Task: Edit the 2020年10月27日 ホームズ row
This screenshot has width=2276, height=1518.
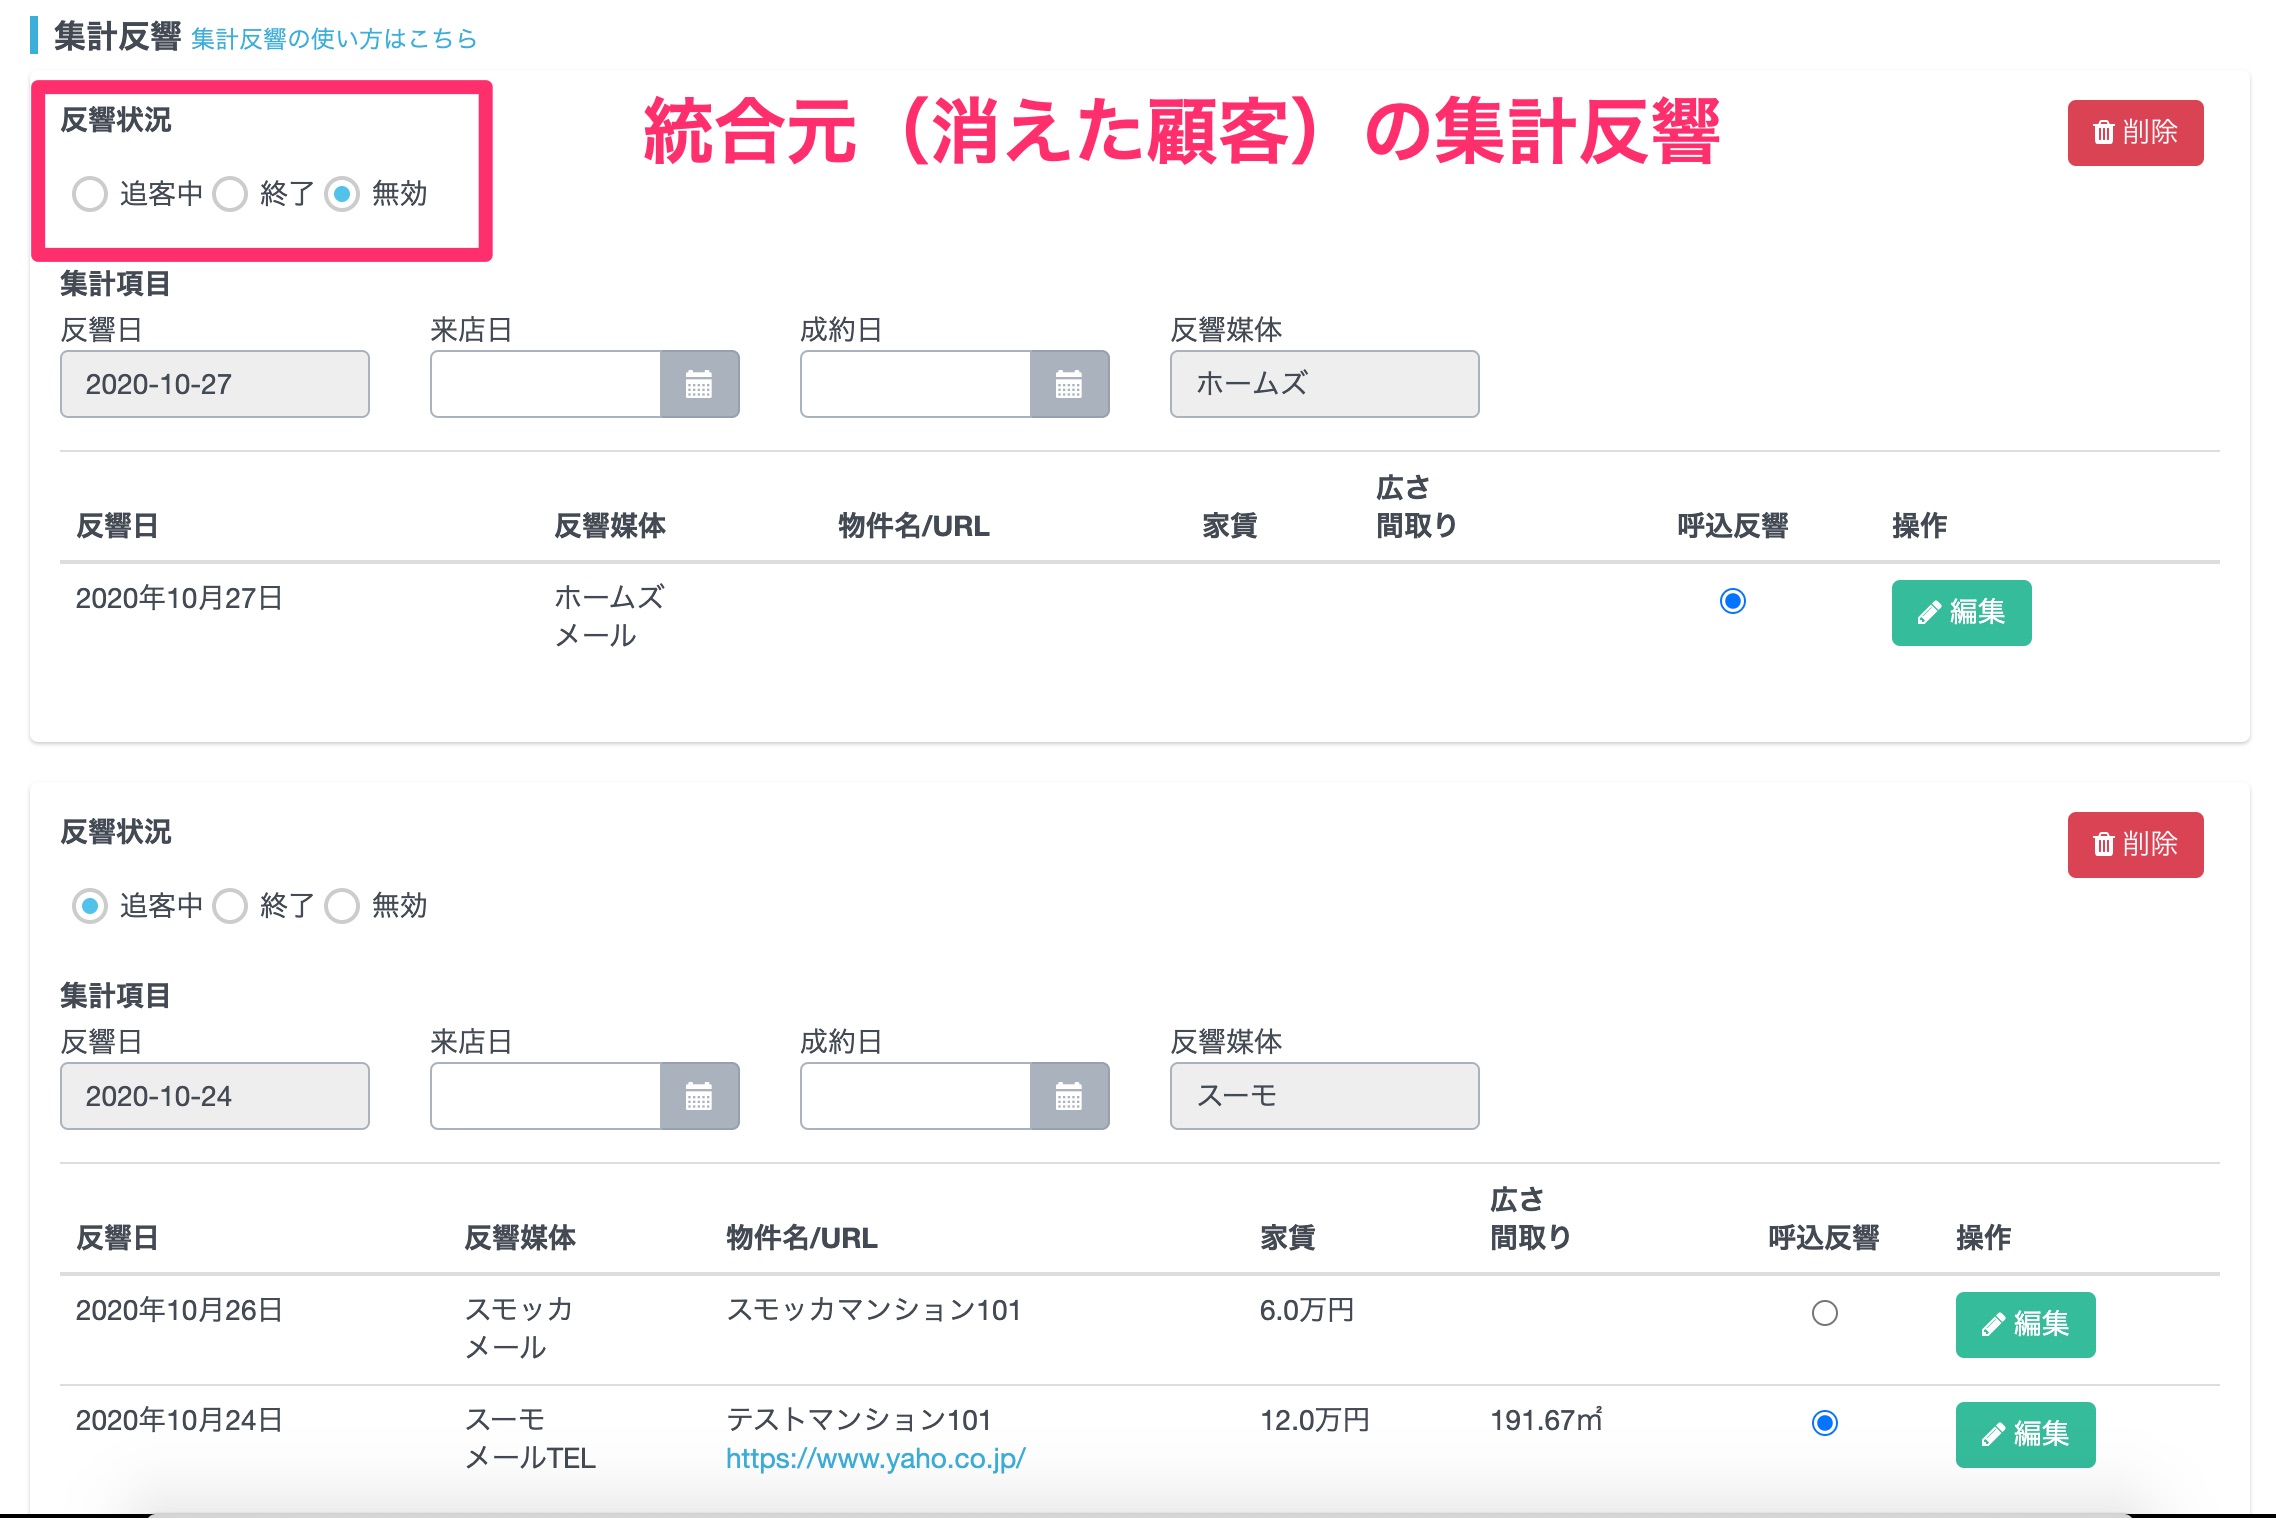Action: click(1961, 612)
